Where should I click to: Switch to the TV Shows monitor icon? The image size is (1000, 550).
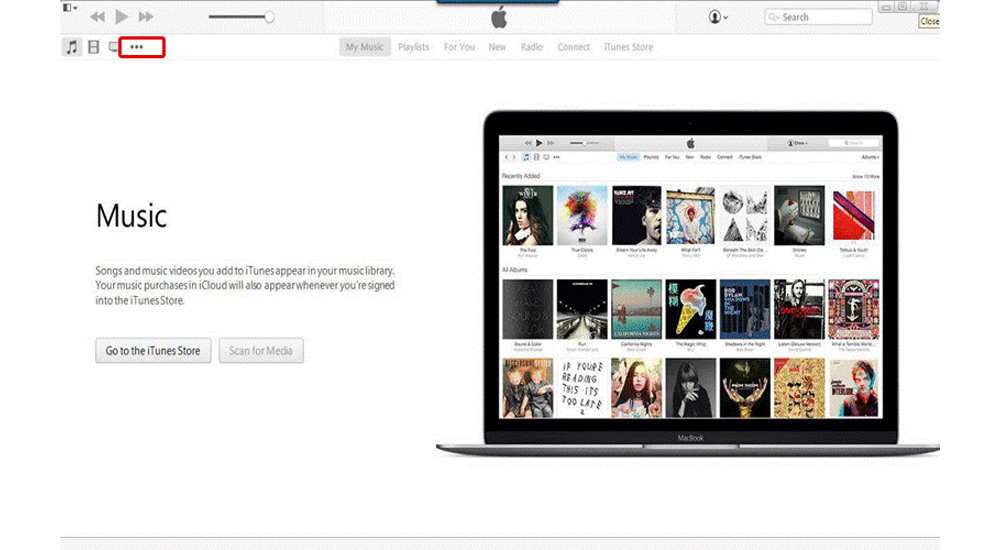[x=113, y=47]
